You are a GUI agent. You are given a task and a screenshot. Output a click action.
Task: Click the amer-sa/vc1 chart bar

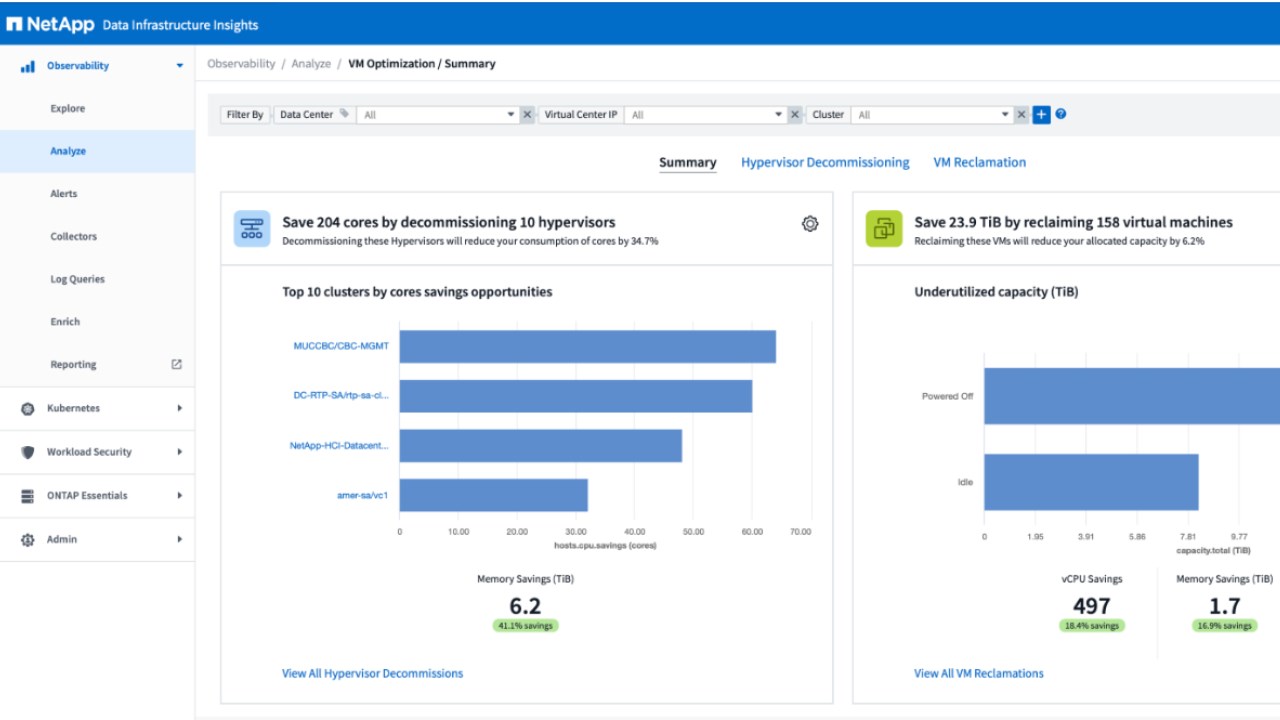coord(494,495)
